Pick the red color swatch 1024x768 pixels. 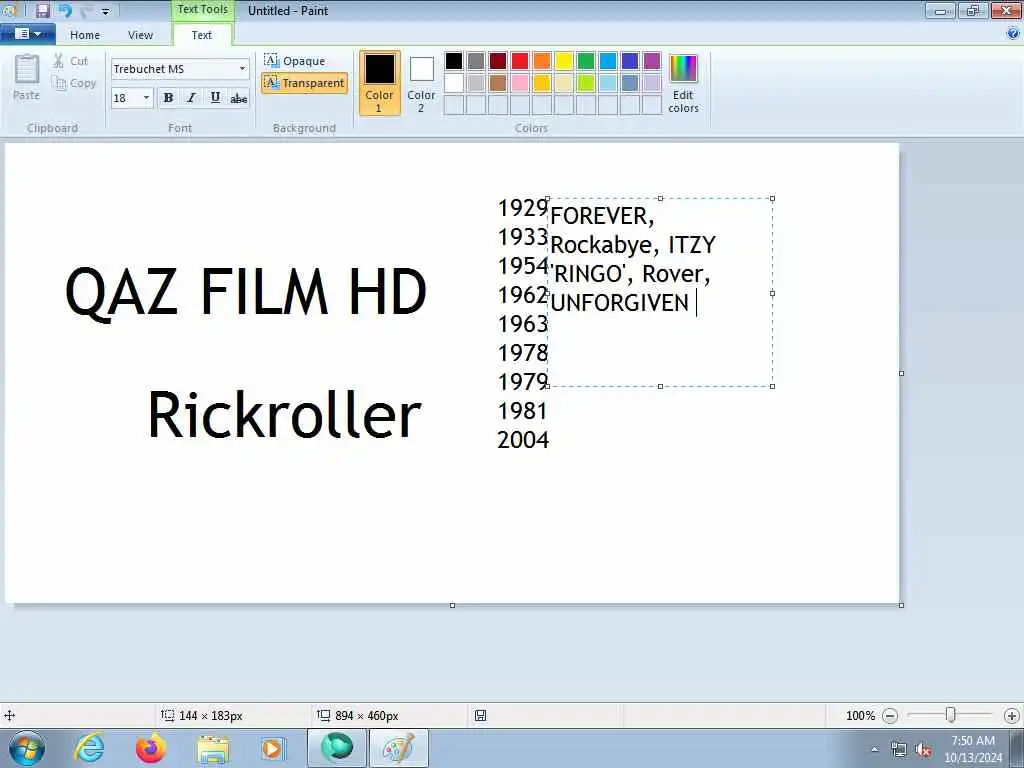point(520,61)
